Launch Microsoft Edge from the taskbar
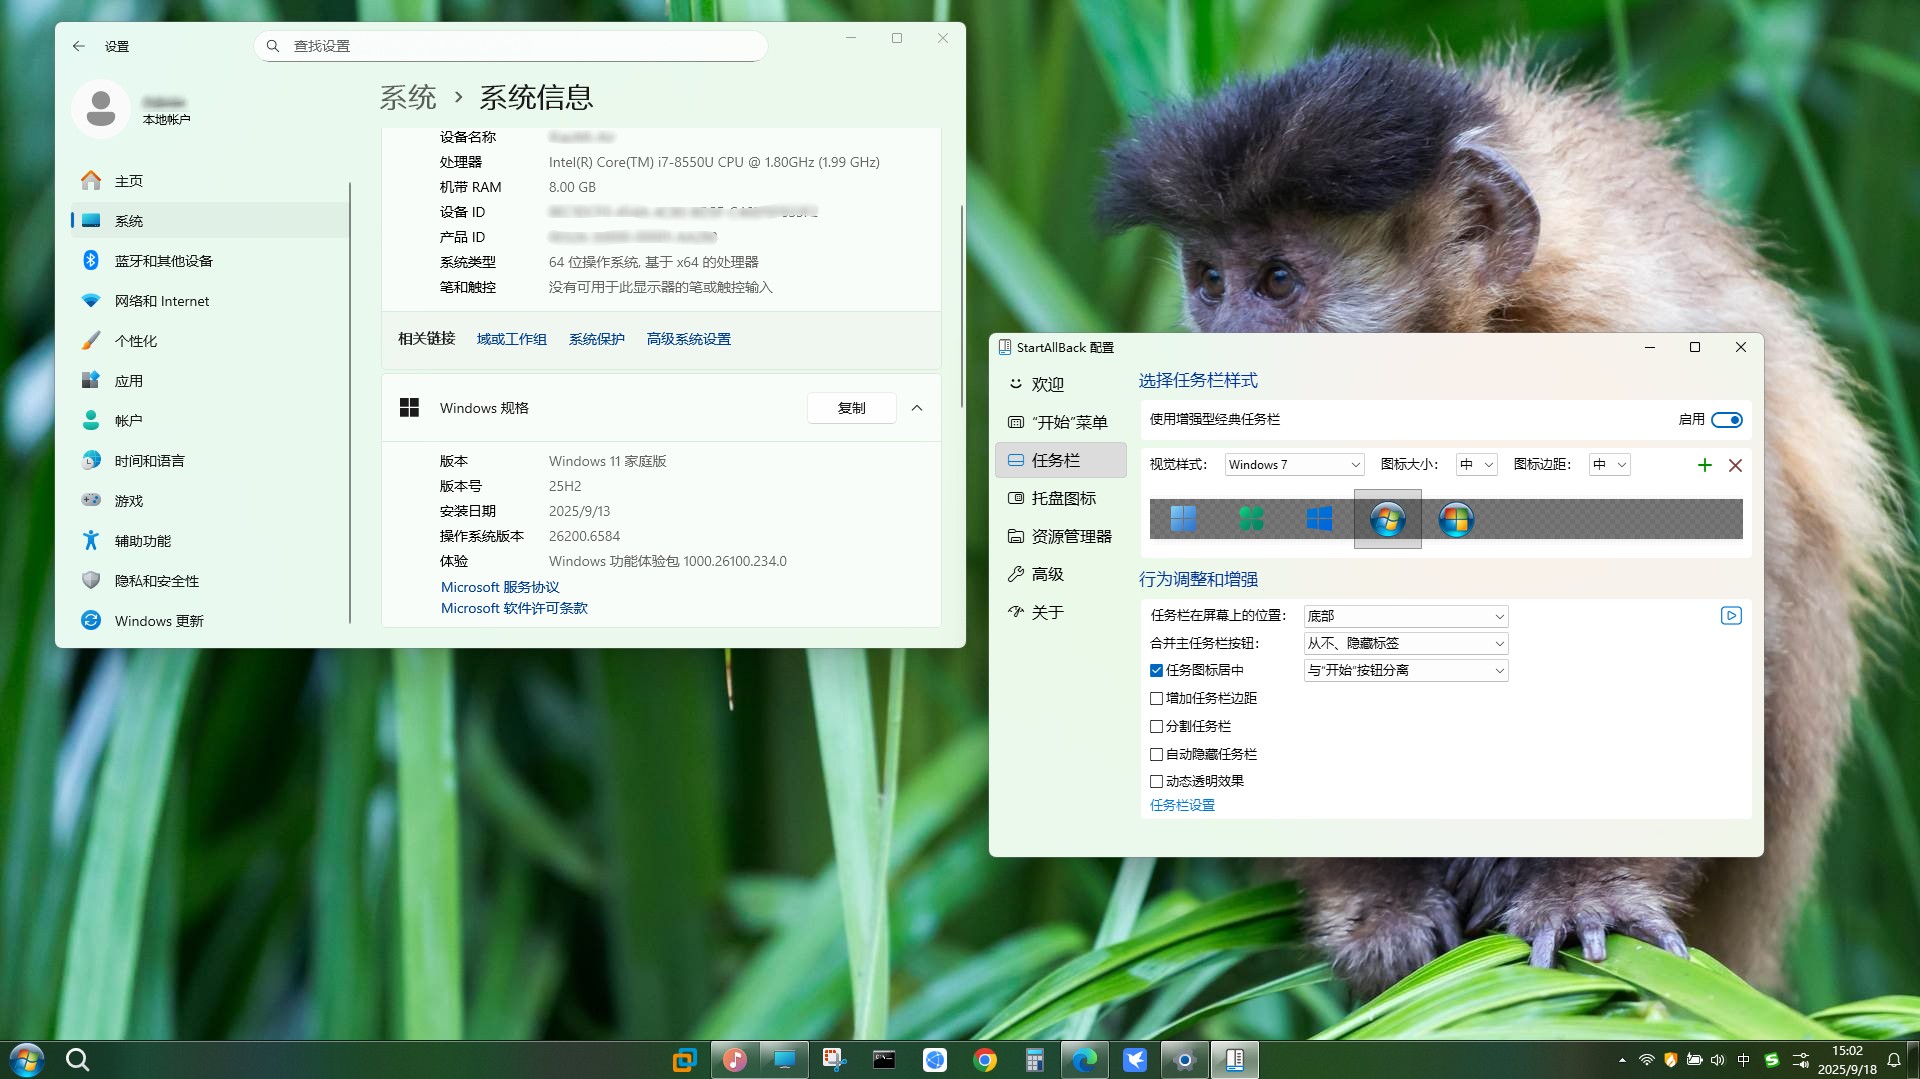 pos(1085,1060)
